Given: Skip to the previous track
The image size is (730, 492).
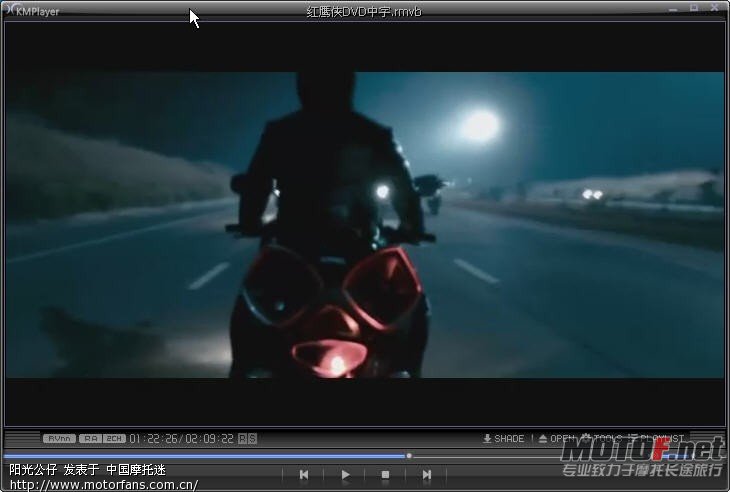Looking at the screenshot, I should click(304, 475).
